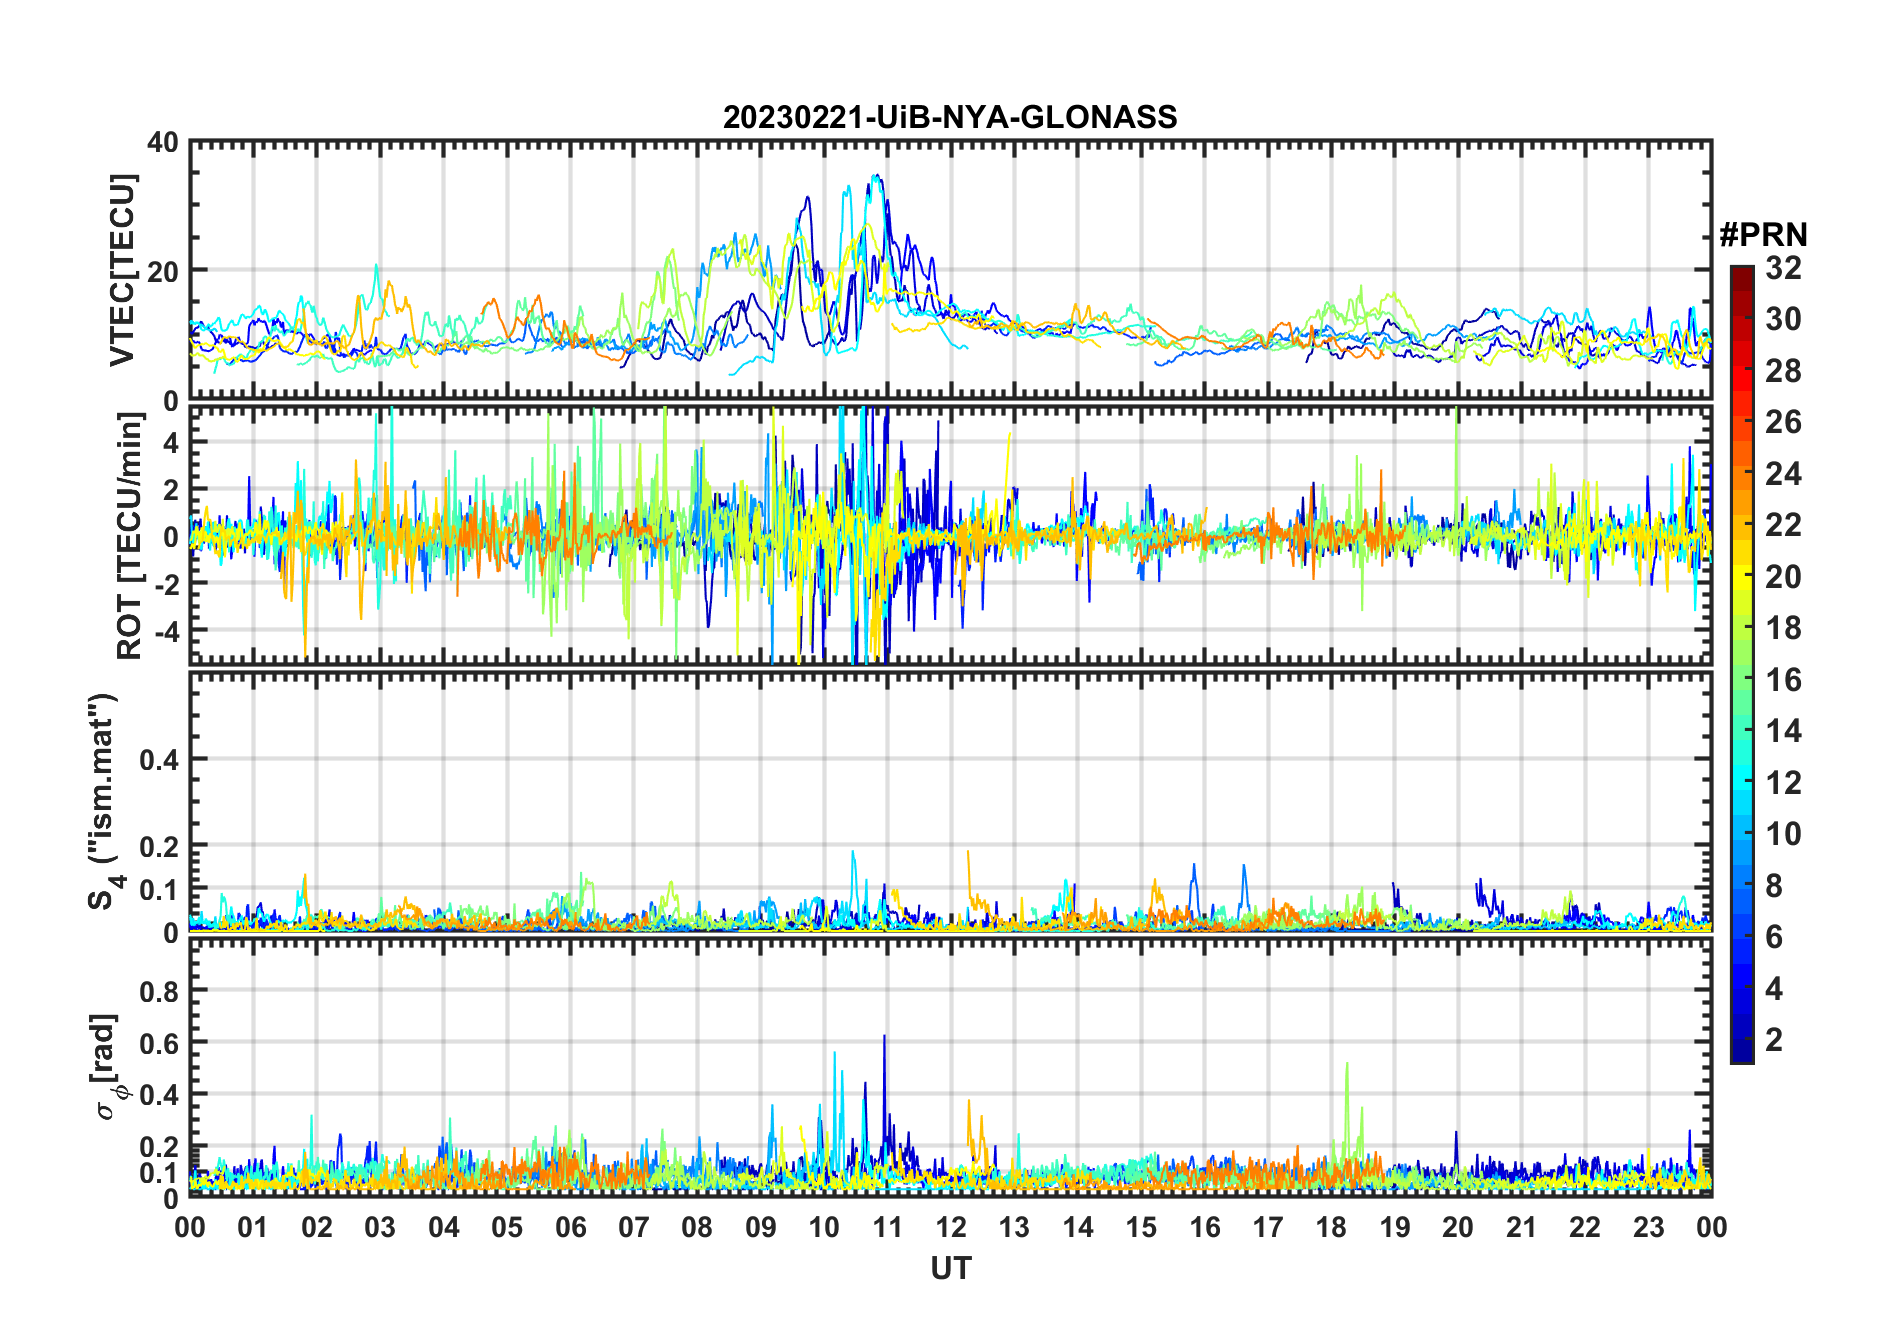Click colorbar tick label "12"

tap(1783, 782)
